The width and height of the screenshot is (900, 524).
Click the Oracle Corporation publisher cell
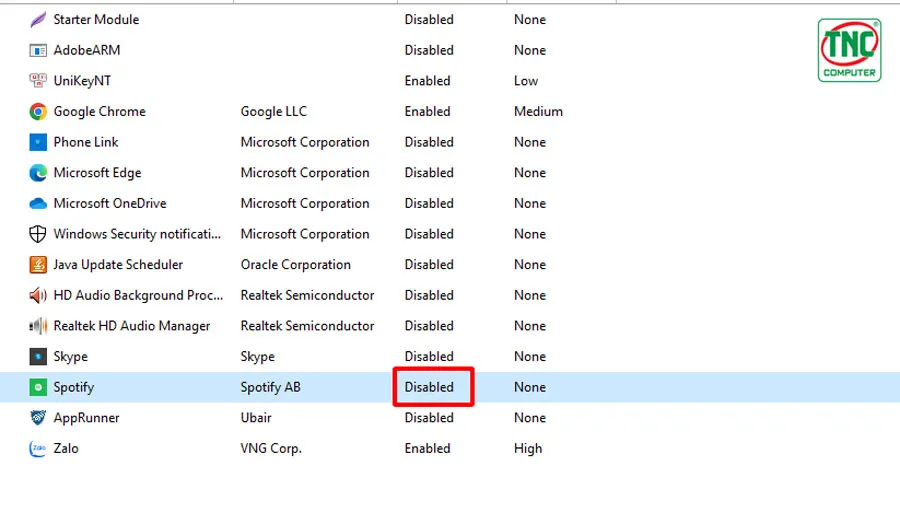296,265
